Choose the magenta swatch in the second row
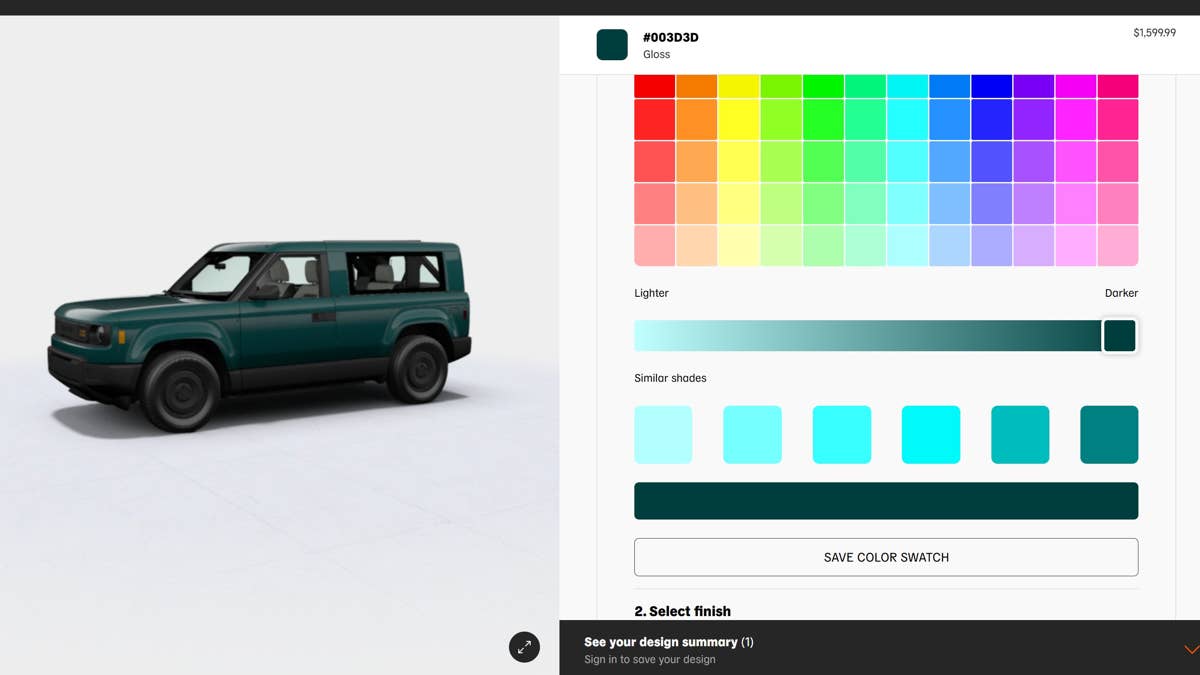Viewport: 1200px width, 675px height. pyautogui.click(x=1076, y=119)
